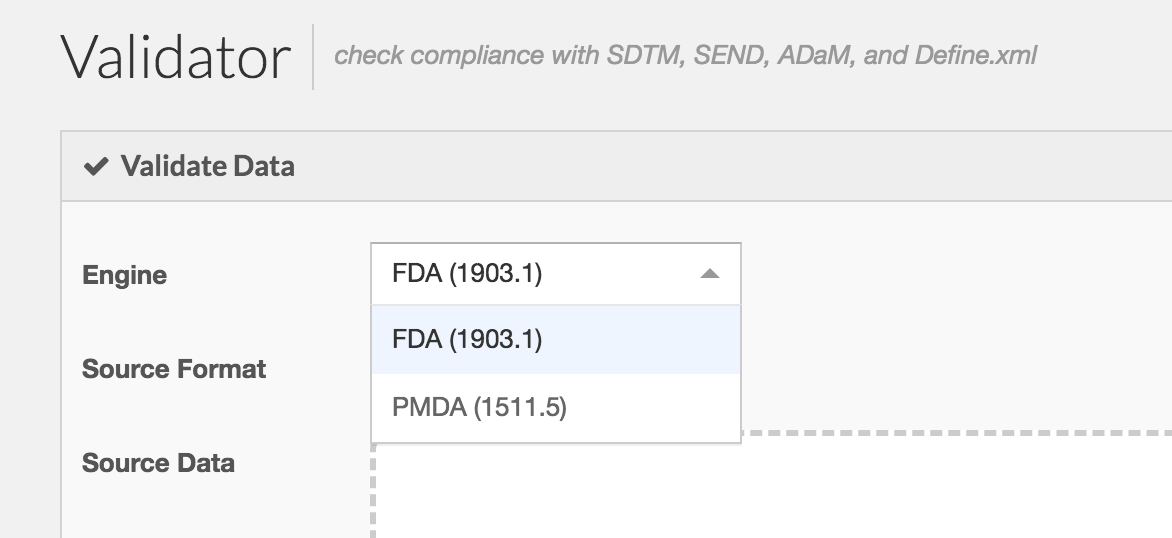Click the dashed Source Data drop zone
Screen dimensions: 1172x538
coord(770,490)
